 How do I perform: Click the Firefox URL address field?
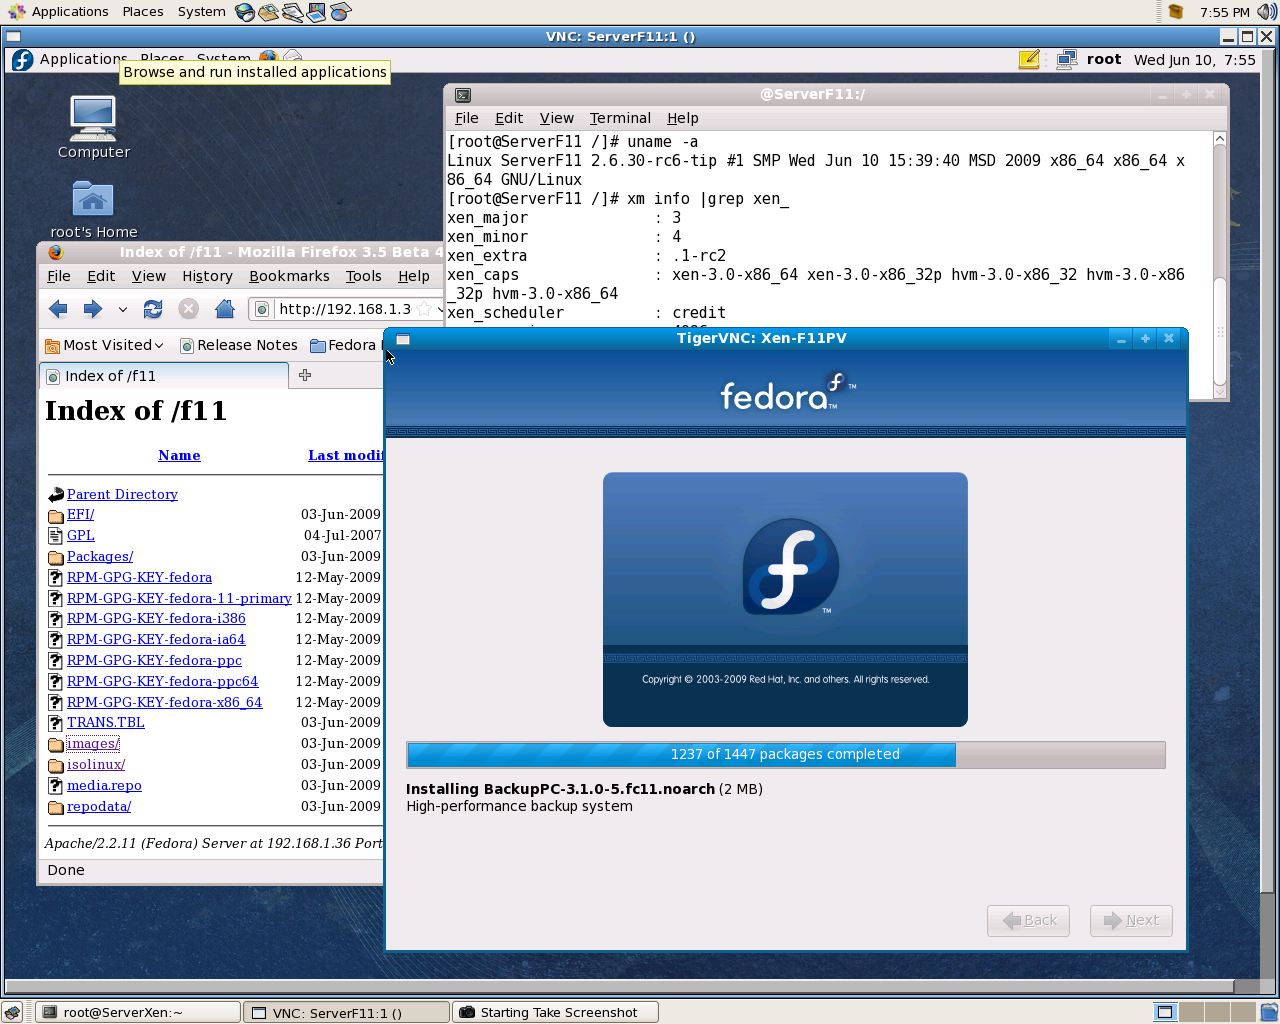[344, 309]
